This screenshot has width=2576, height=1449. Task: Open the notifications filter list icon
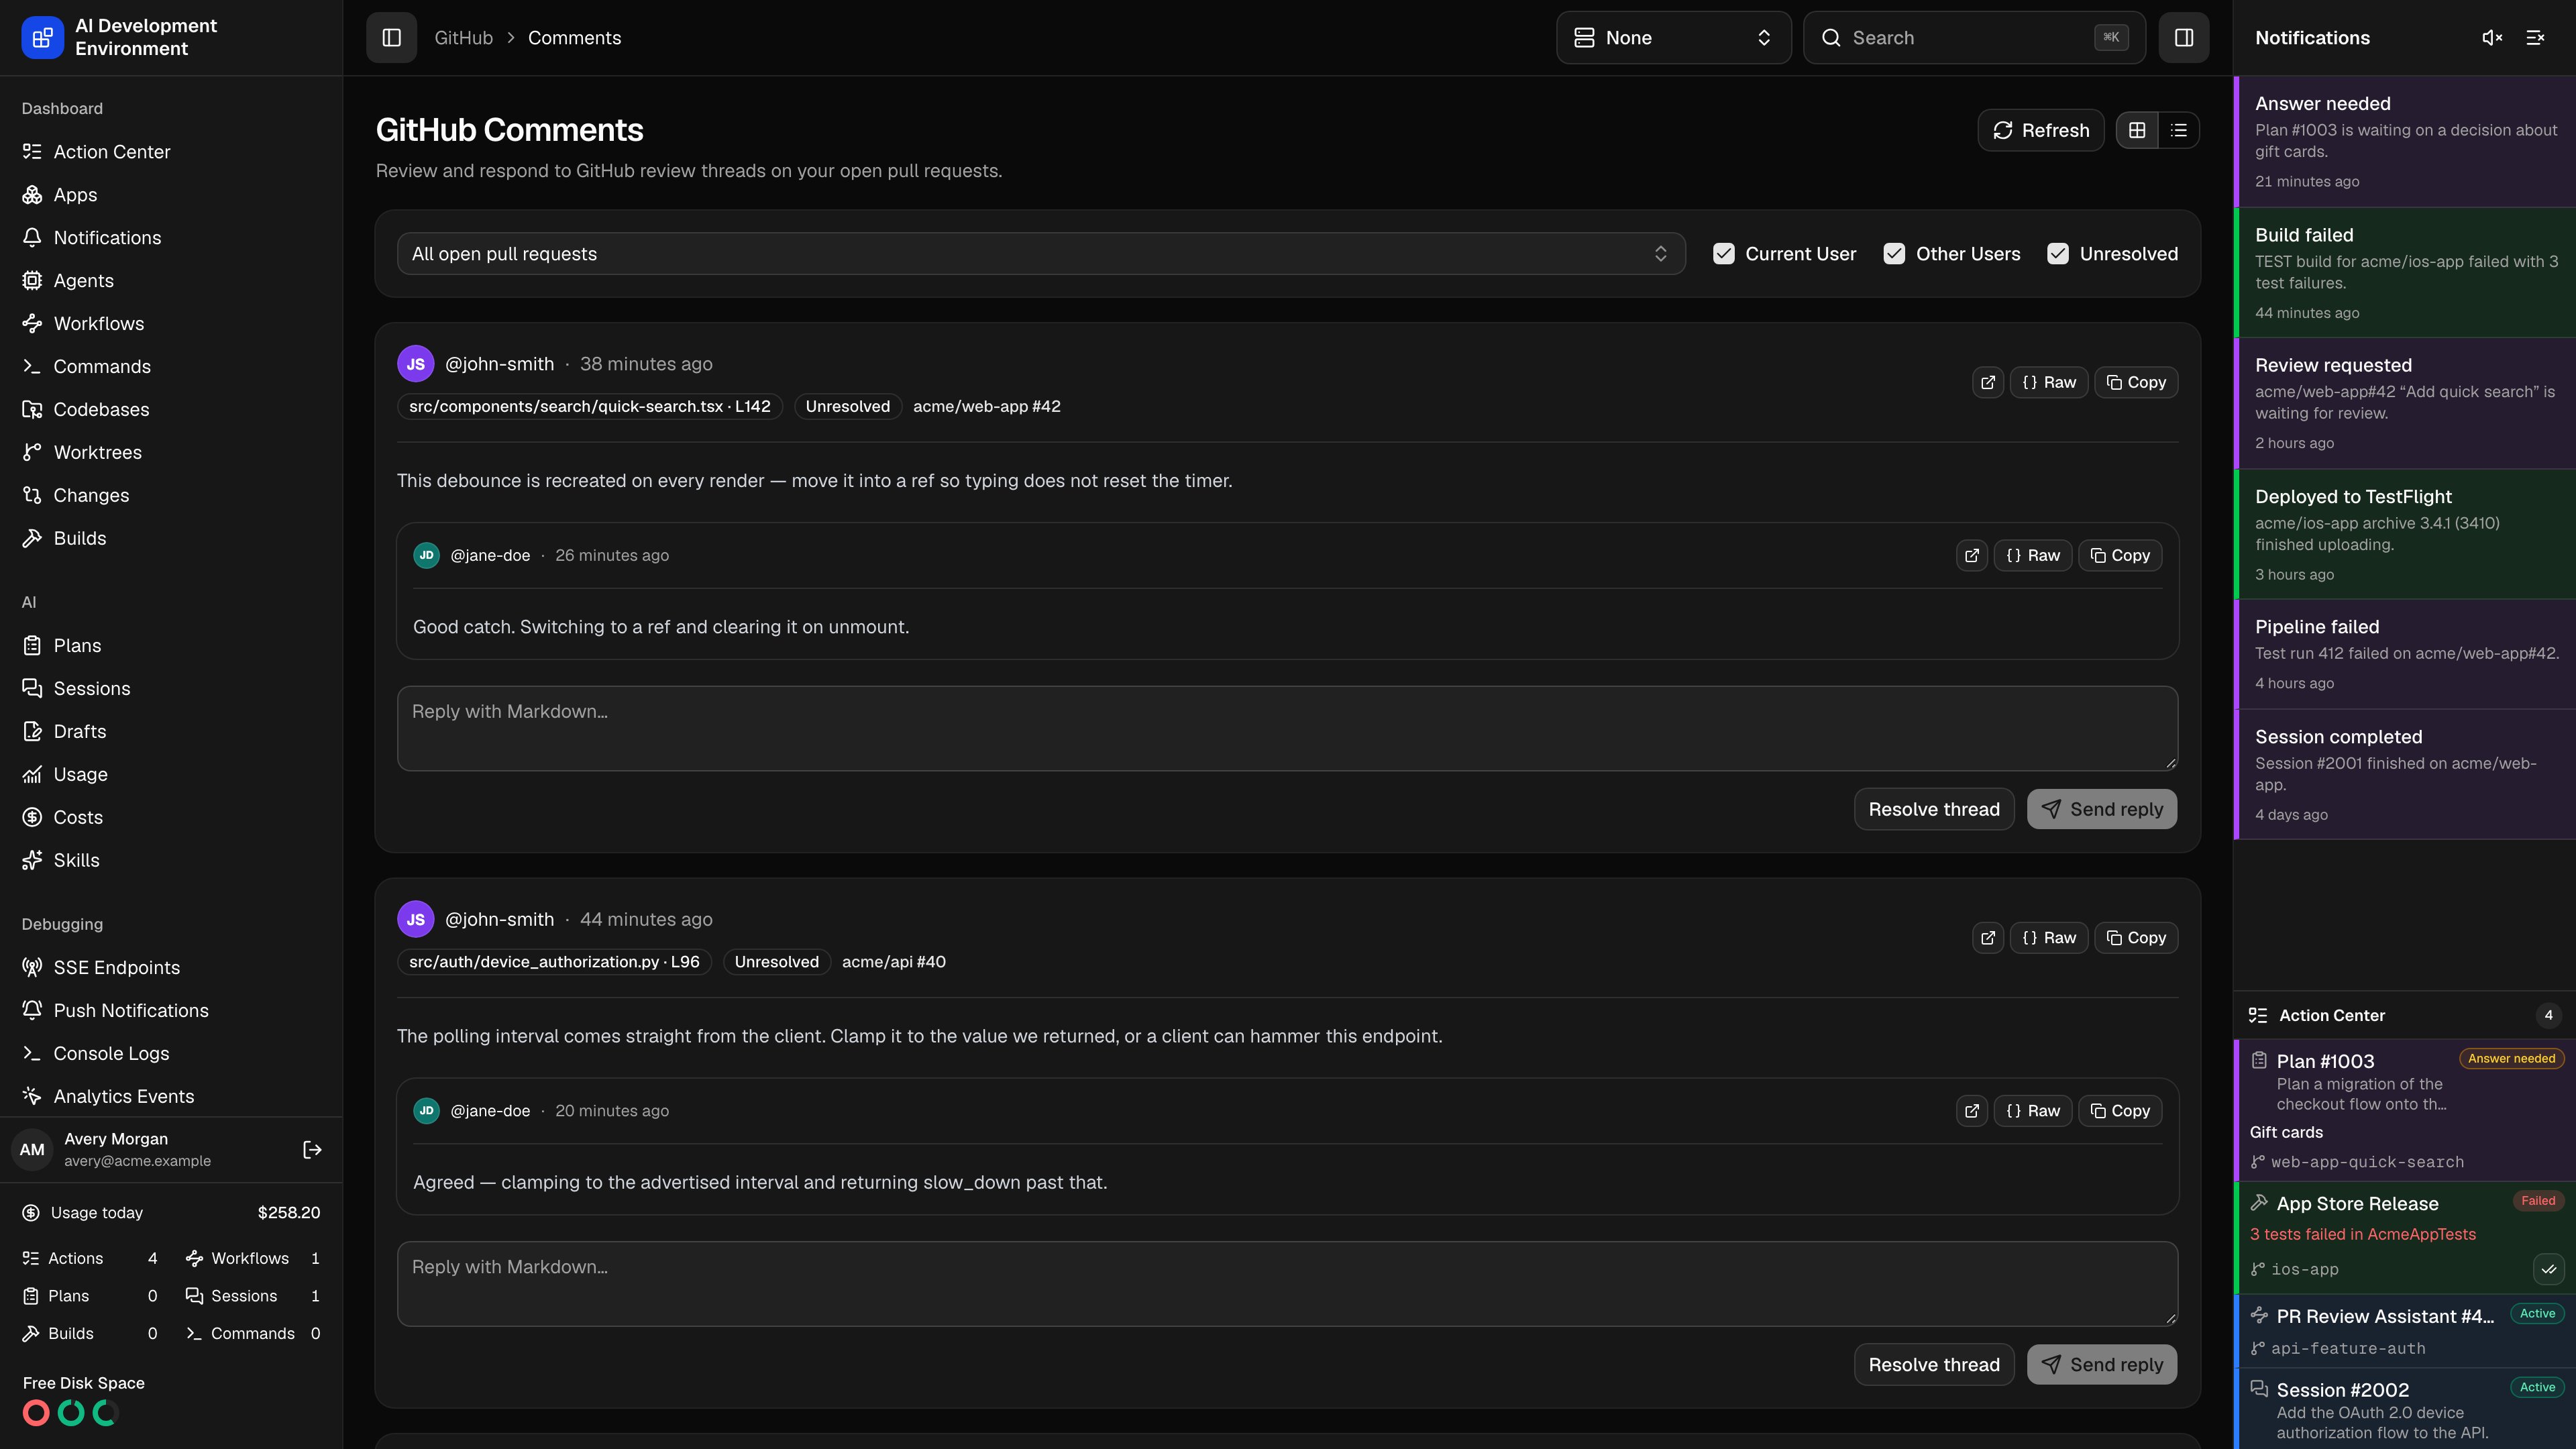[2535, 38]
